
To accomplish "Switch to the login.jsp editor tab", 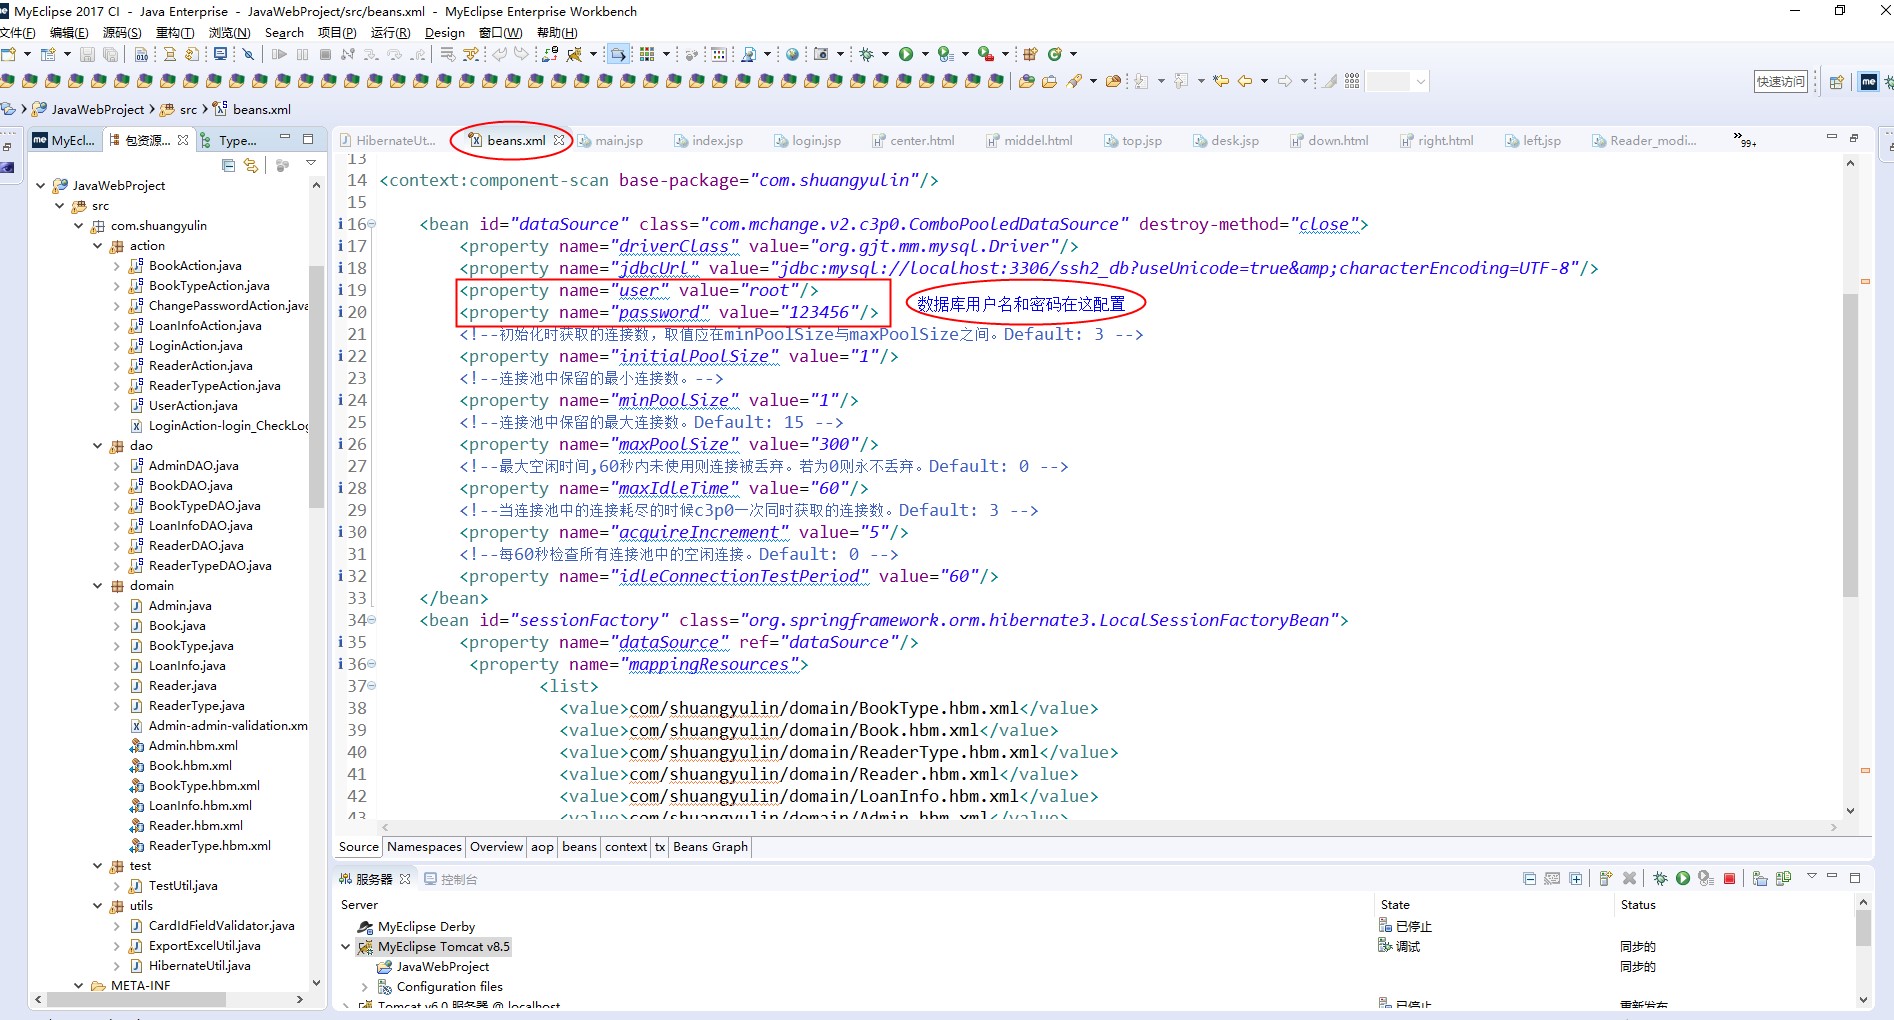I will click(x=815, y=141).
